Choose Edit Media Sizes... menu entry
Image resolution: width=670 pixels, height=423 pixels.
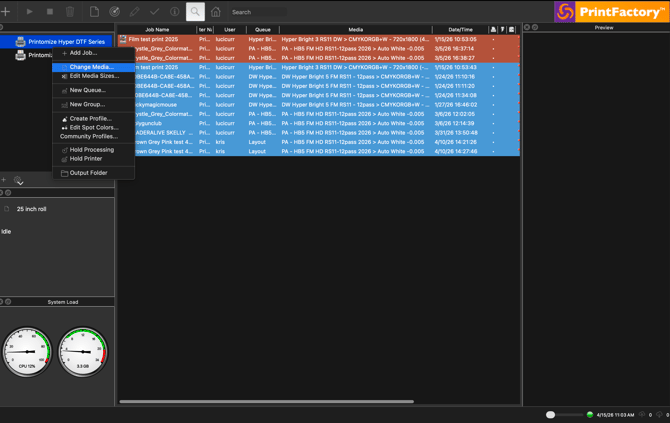coord(94,76)
